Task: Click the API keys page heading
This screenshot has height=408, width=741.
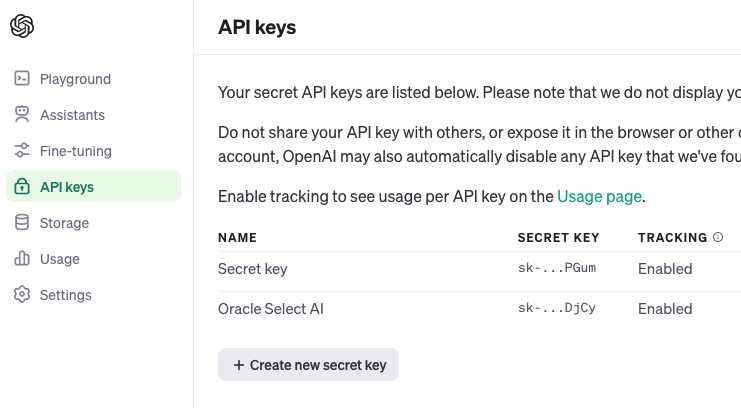Action: (x=257, y=27)
